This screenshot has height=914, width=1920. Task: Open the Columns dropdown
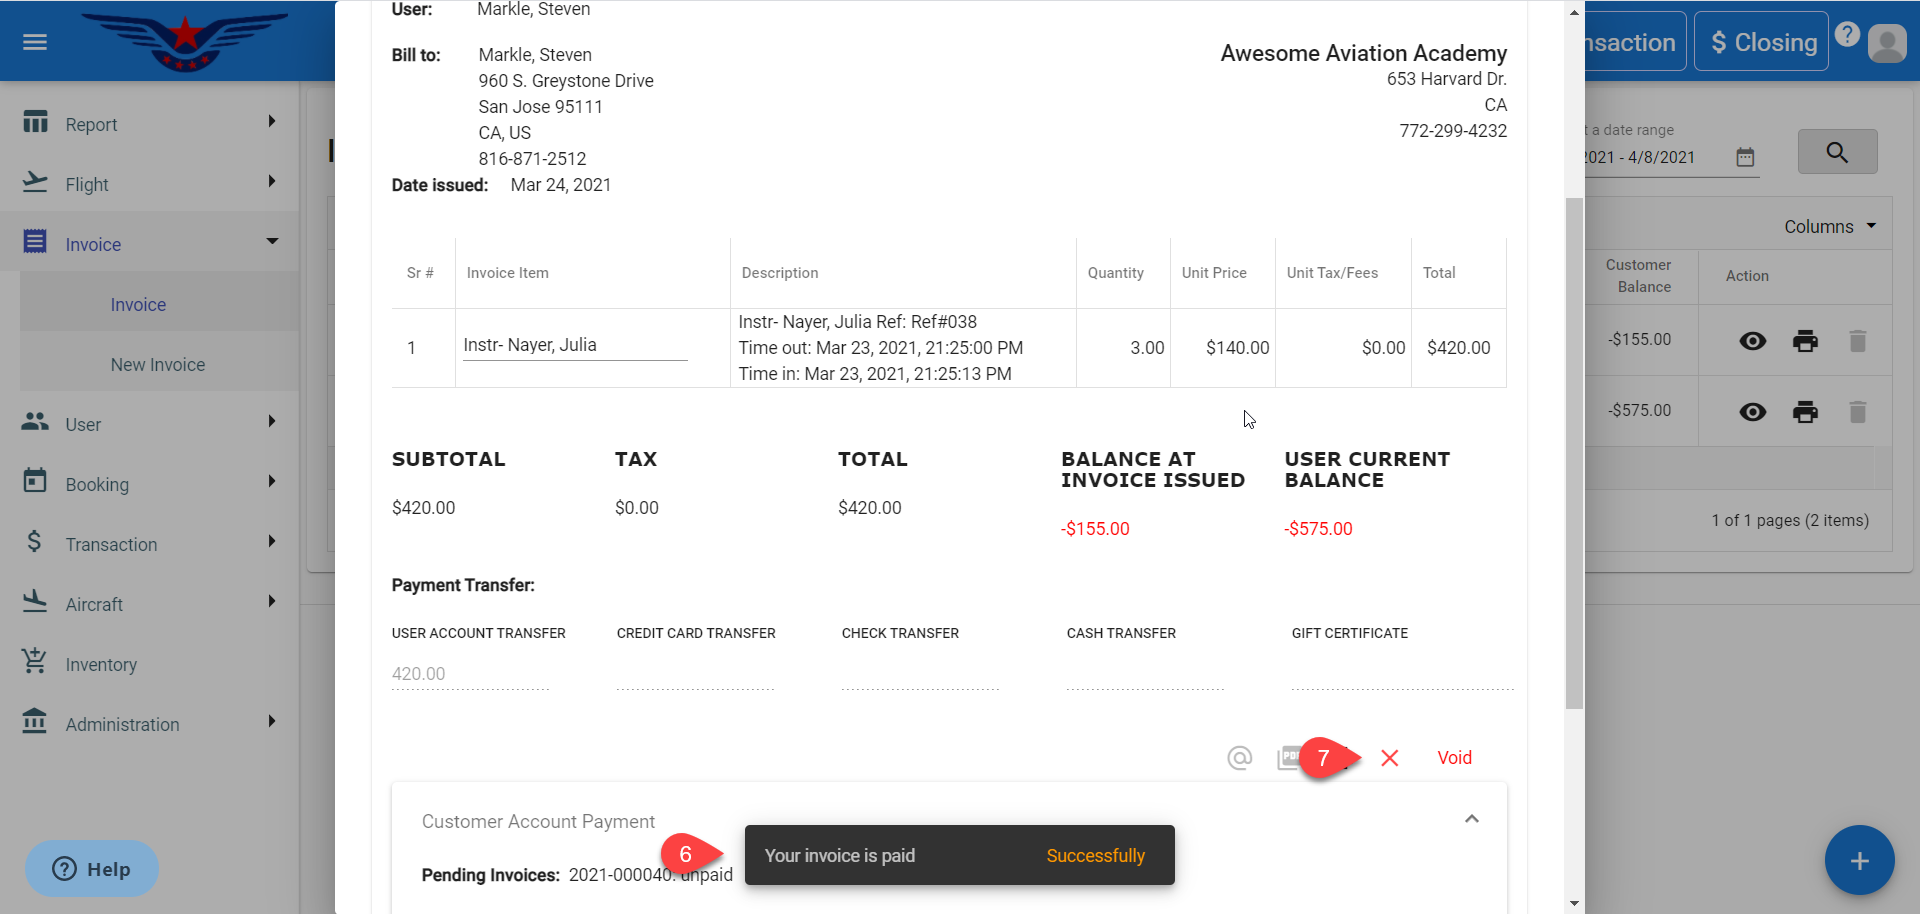(1829, 227)
